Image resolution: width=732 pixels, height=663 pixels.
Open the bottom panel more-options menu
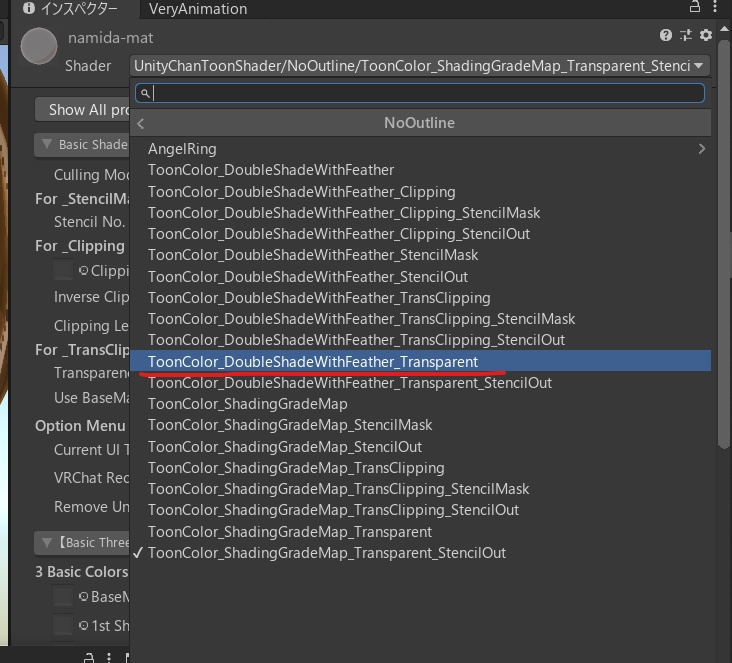[x=109, y=657]
